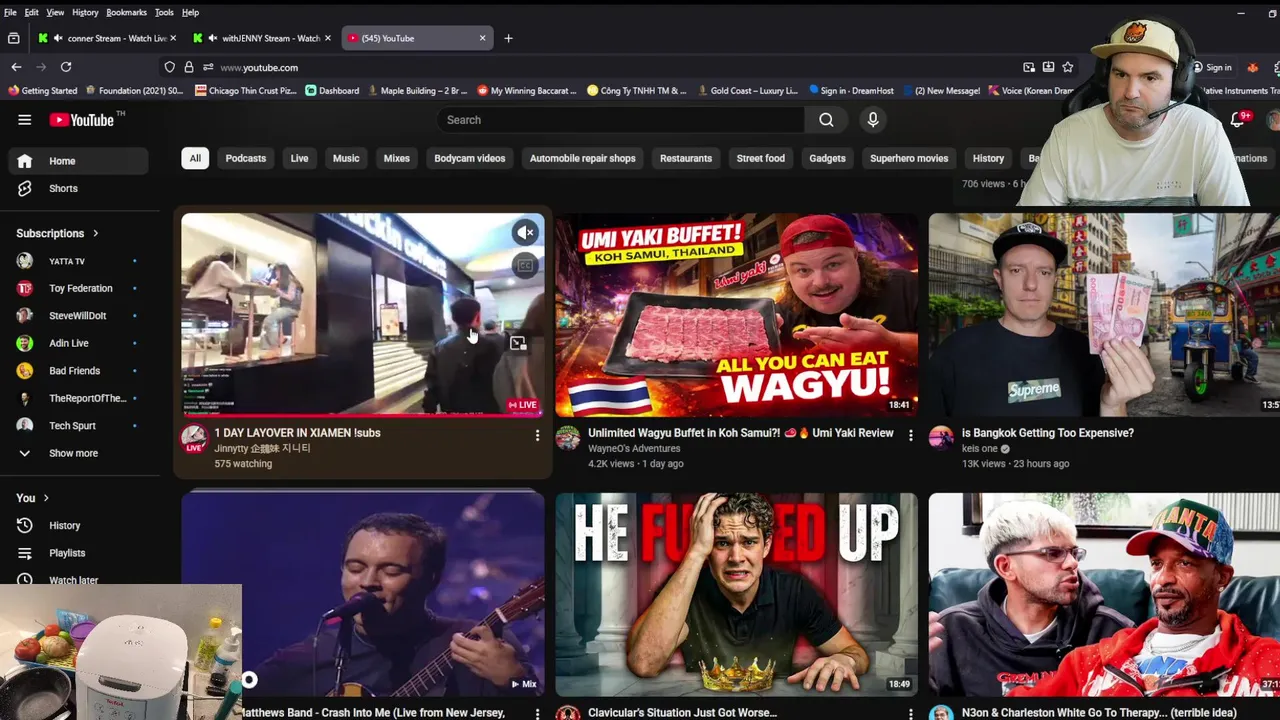Click the search magnifier button
The image size is (1280, 720).
(826, 120)
